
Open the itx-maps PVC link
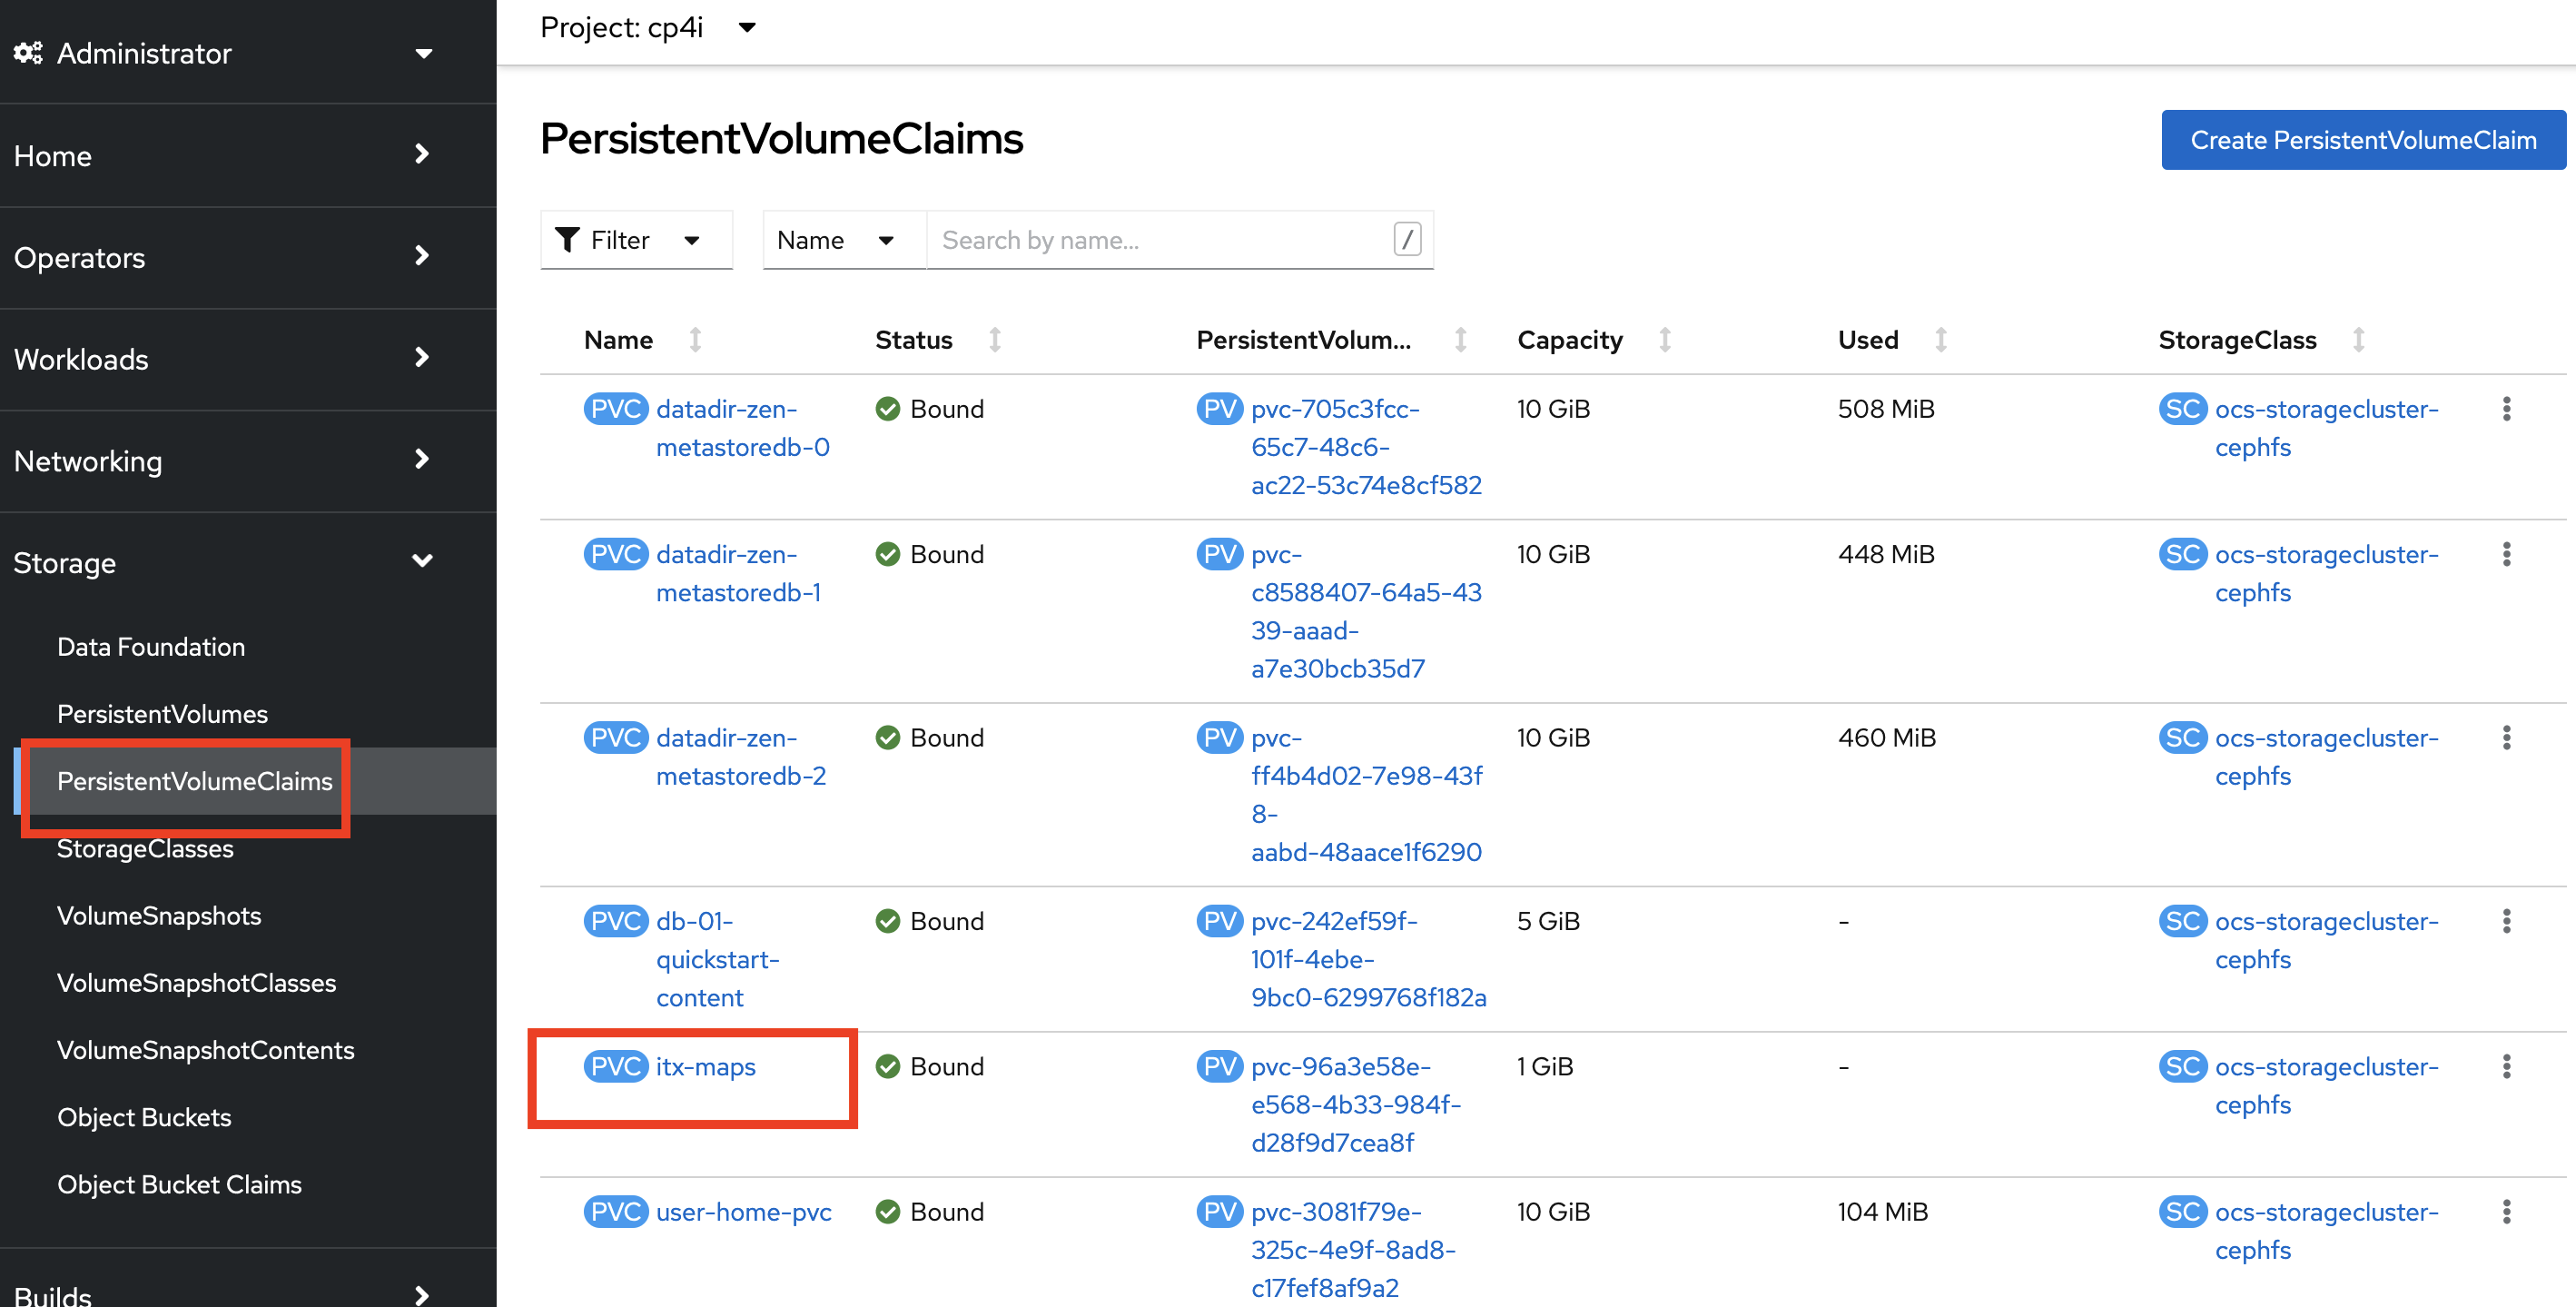click(705, 1066)
